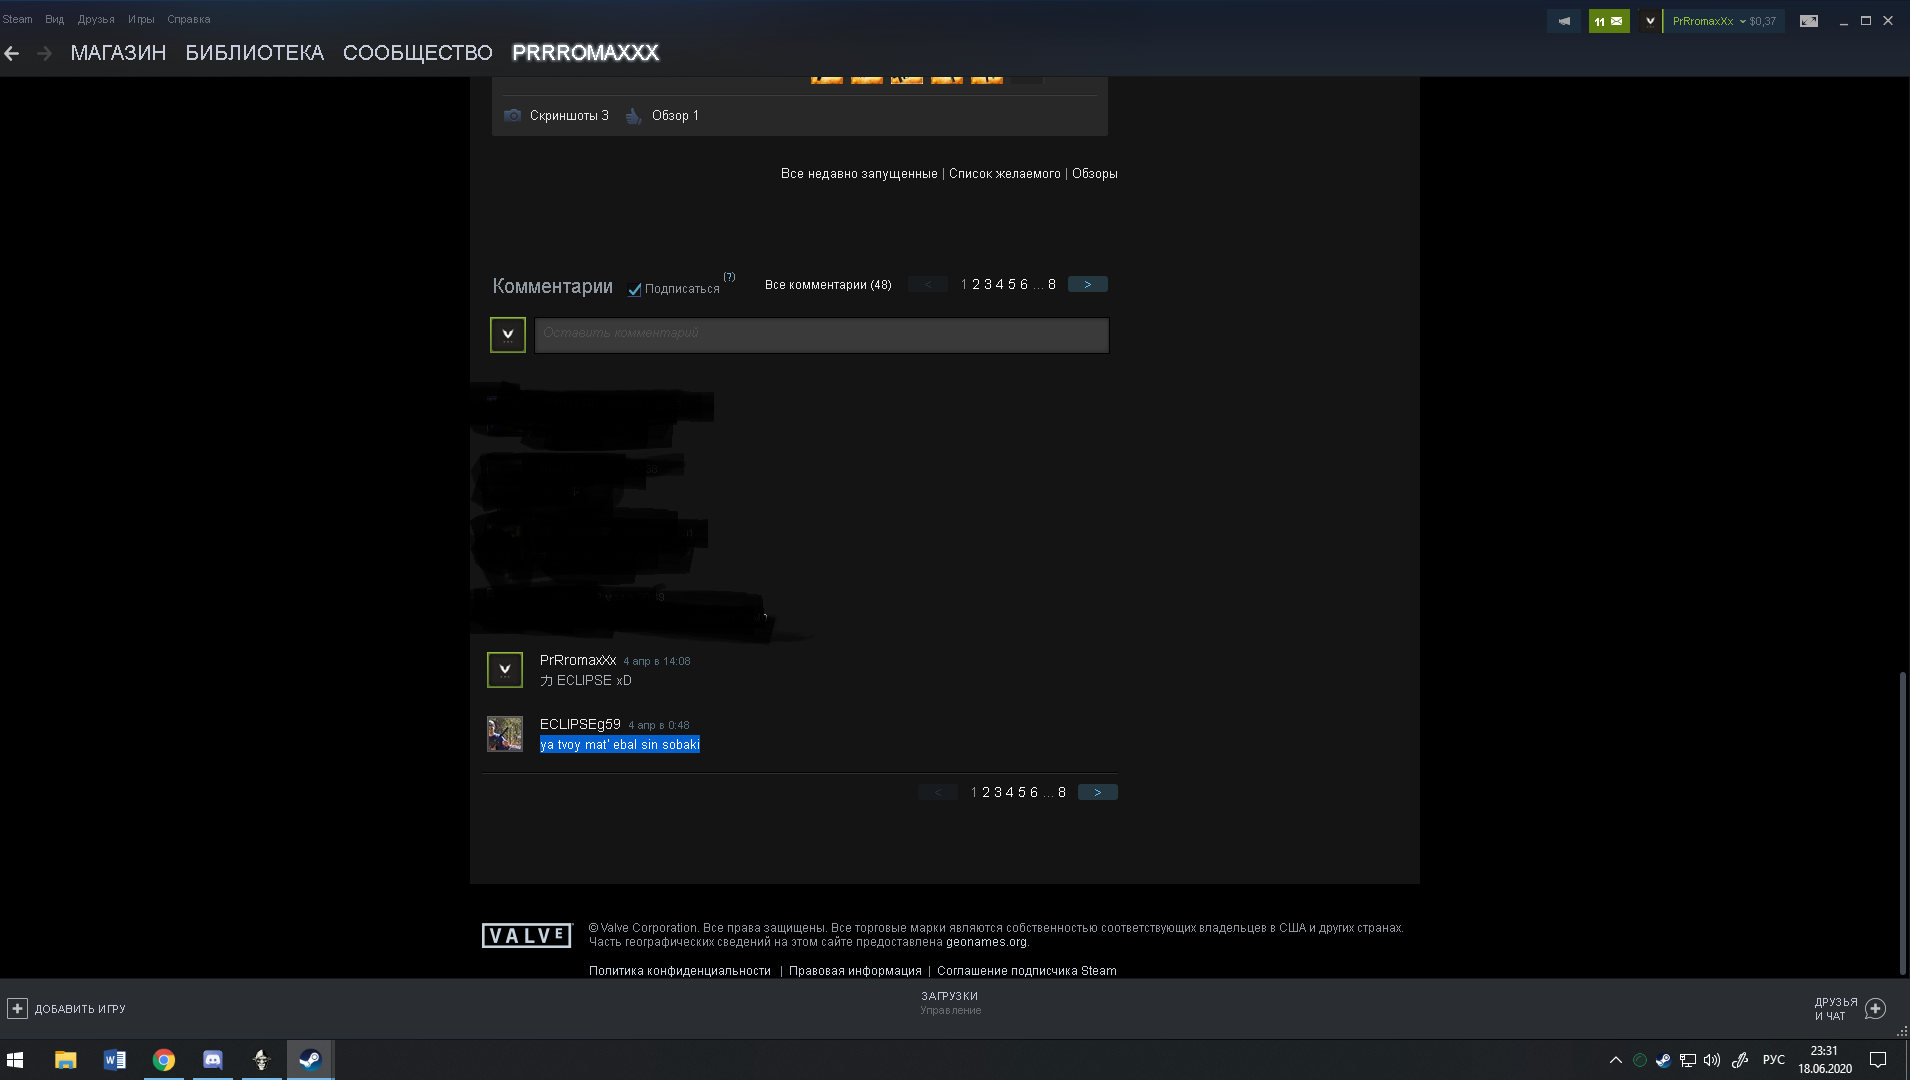Open the Игры menu

coord(141,19)
